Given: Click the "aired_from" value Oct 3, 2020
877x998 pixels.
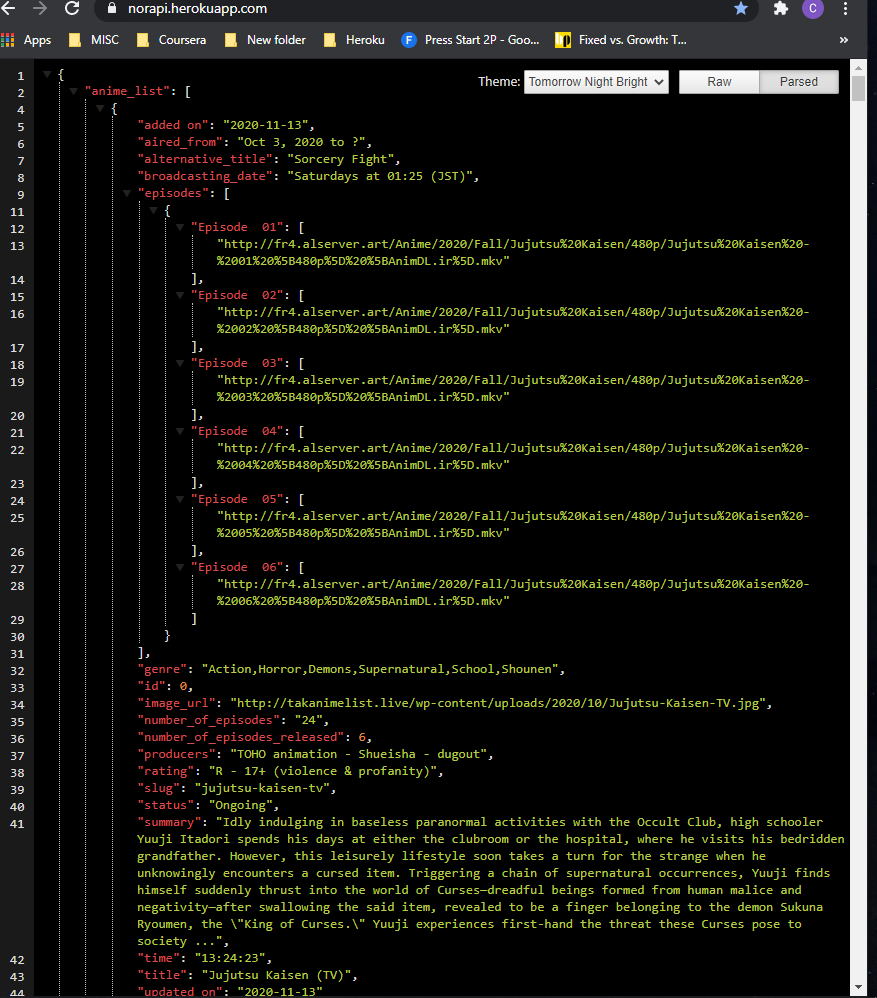Looking at the screenshot, I should point(301,142).
